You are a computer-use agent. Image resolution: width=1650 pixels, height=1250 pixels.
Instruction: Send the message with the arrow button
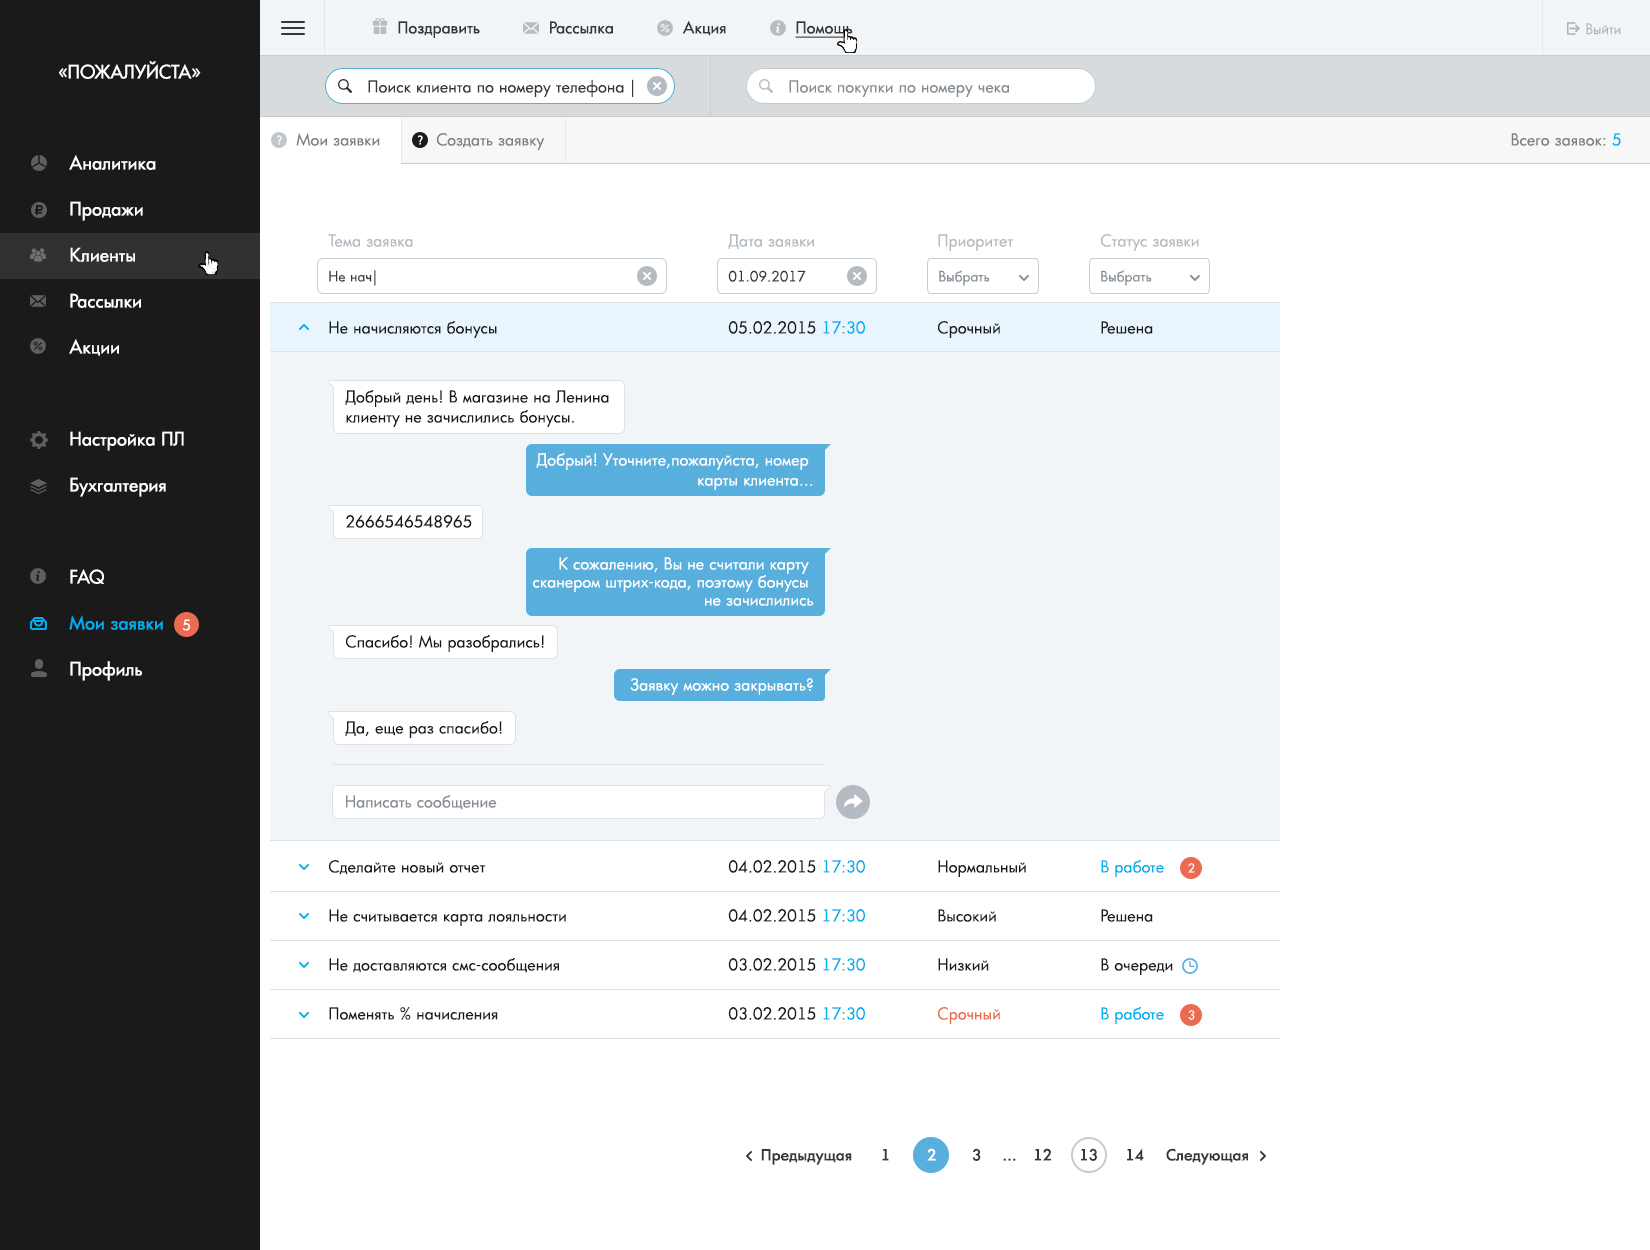(x=853, y=802)
